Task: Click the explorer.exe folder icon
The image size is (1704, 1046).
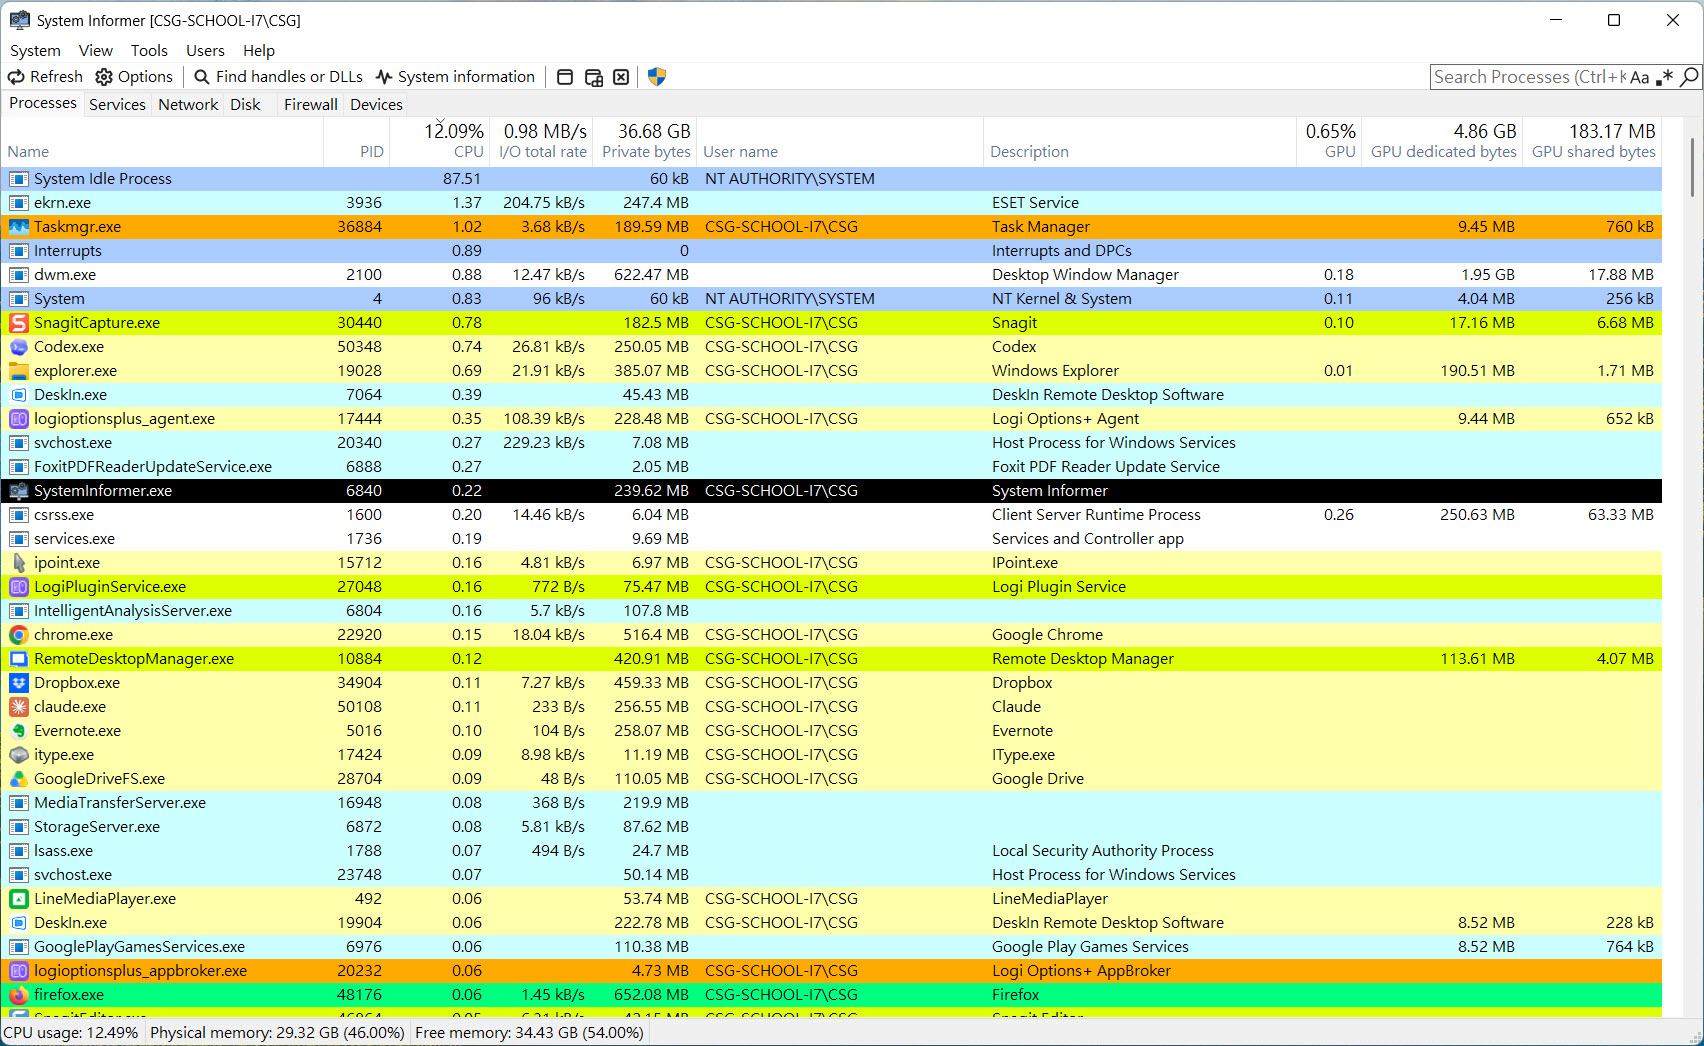Action: tap(18, 371)
